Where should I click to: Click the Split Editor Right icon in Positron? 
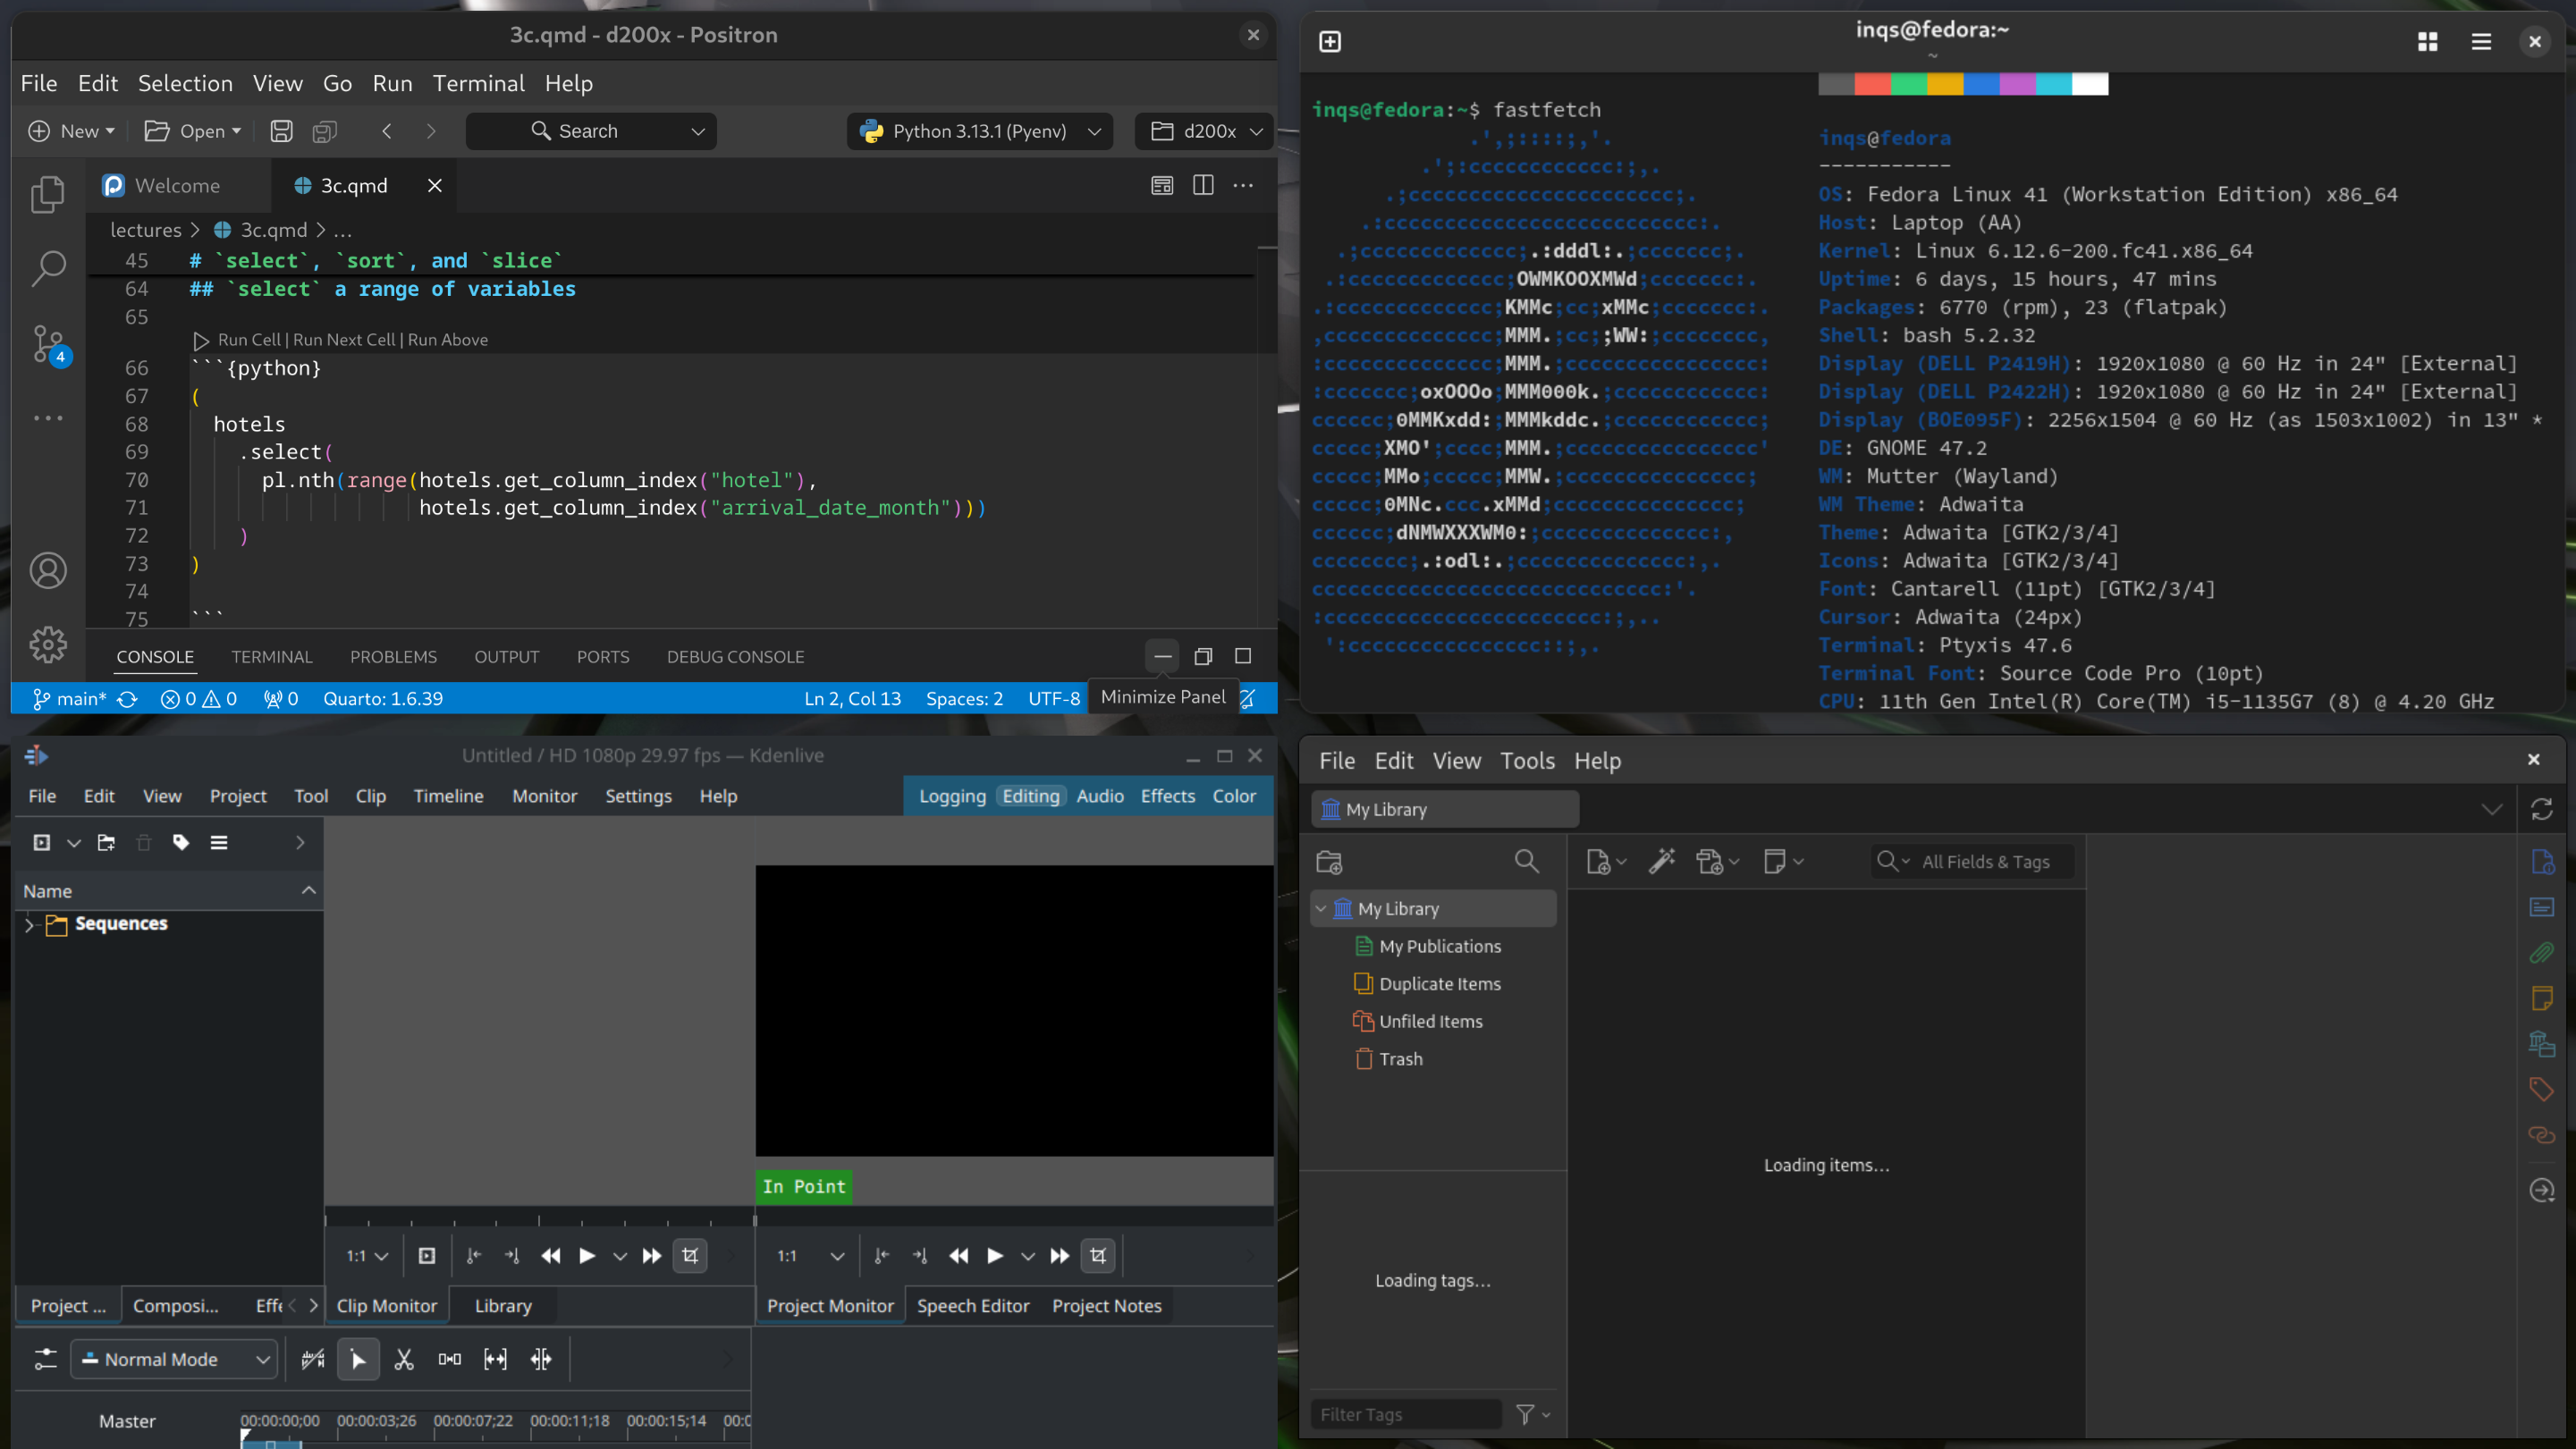tap(1203, 185)
